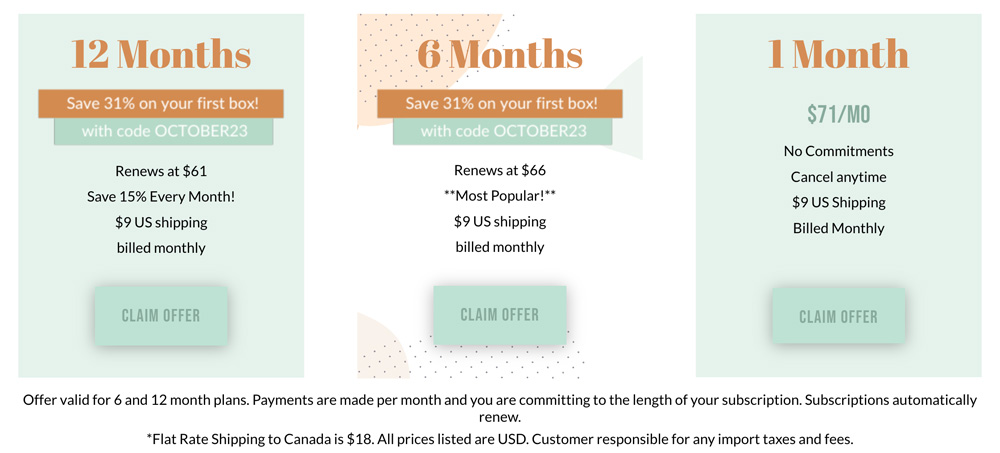This screenshot has width=1000, height=453.
Task: Click the Flat Rate Shipping to Canada note
Action: (x=500, y=439)
